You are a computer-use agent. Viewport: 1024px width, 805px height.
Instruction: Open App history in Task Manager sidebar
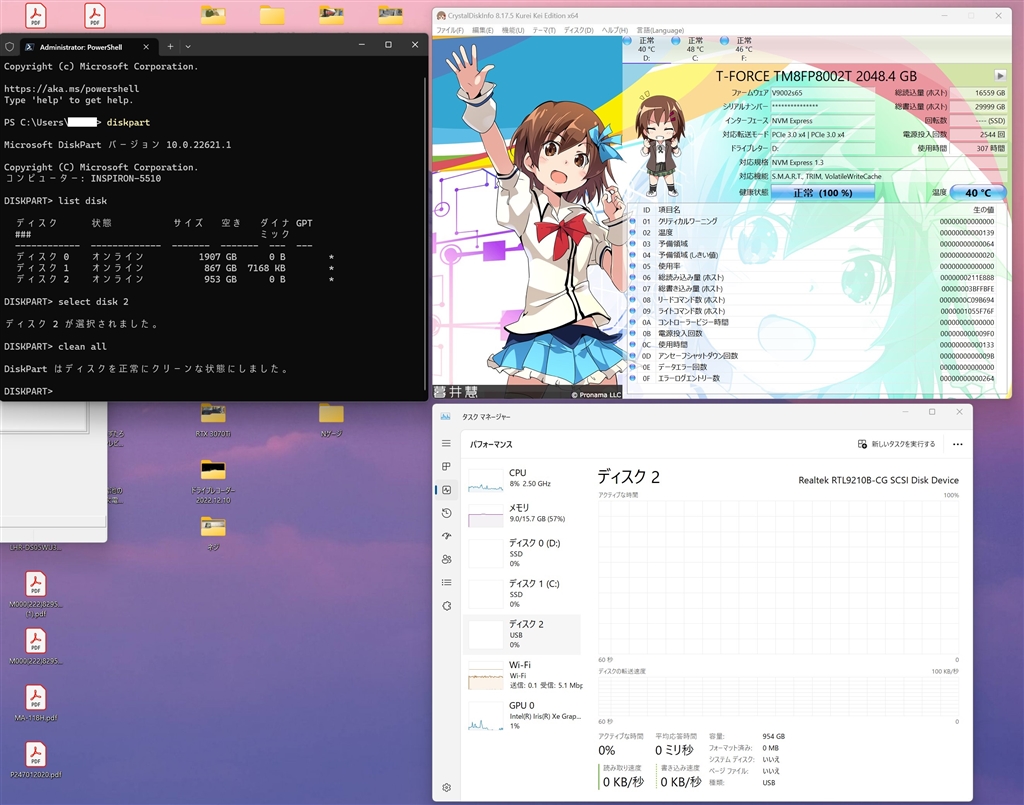tap(447, 513)
